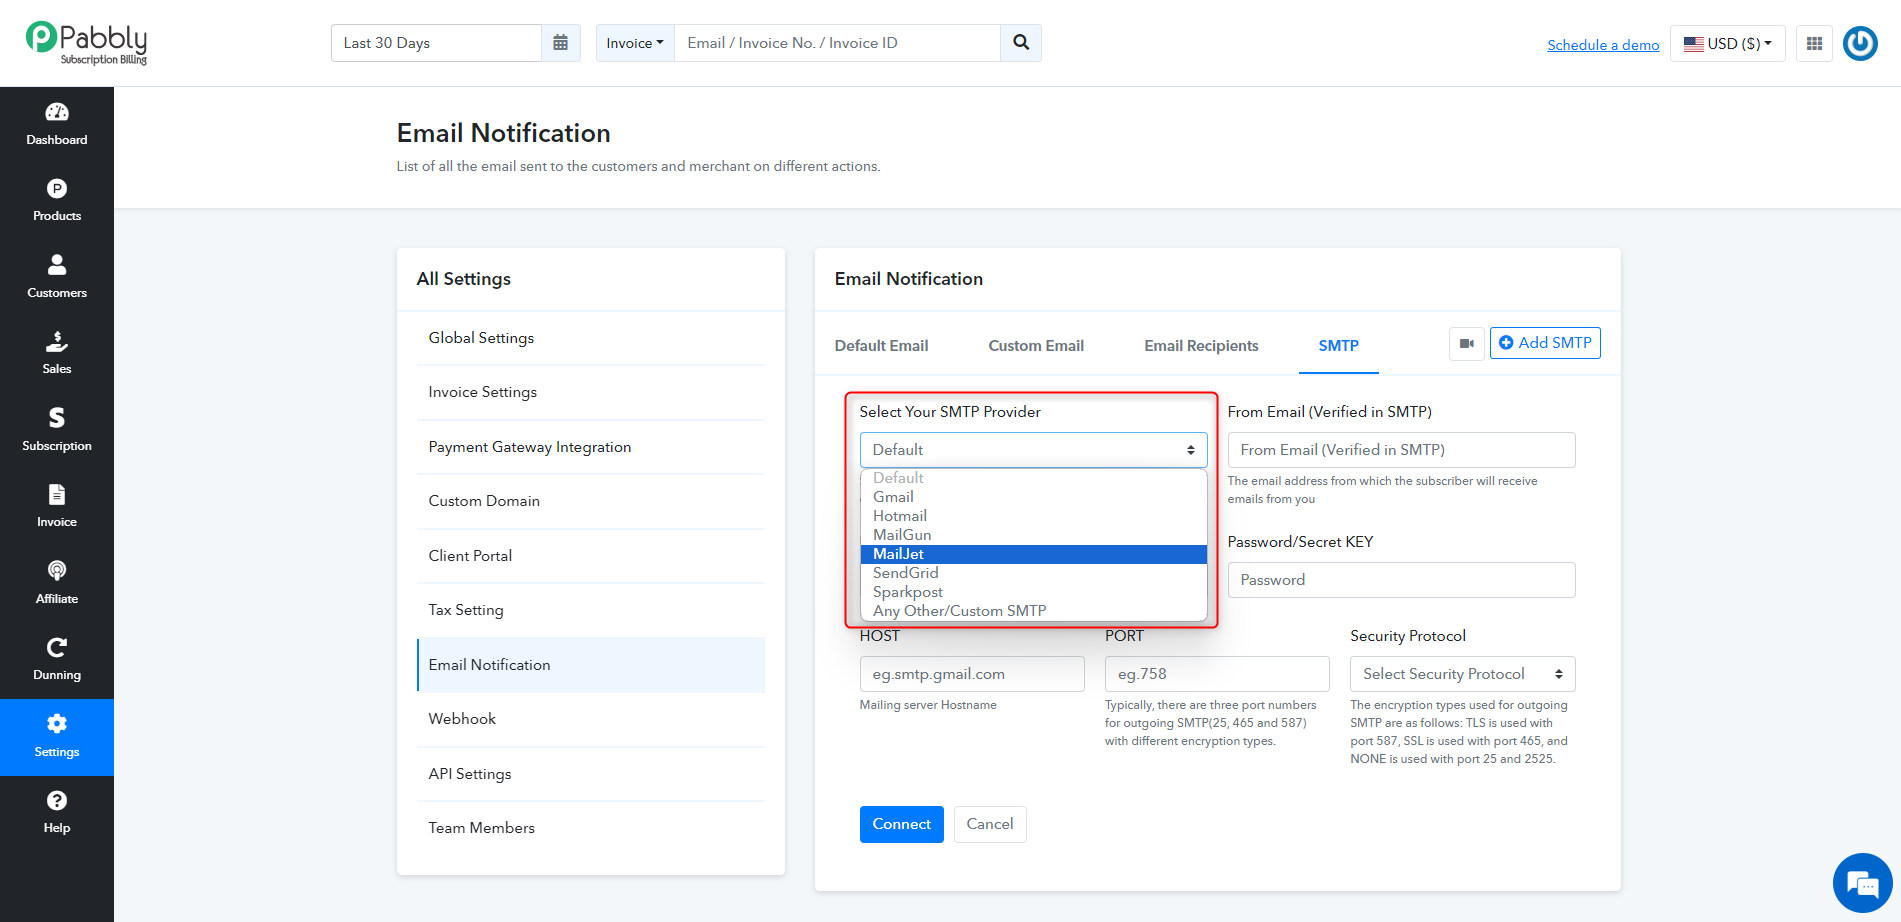Viewport: 1901px width, 922px height.
Task: Click the calendar date picker icon
Action: click(x=560, y=43)
